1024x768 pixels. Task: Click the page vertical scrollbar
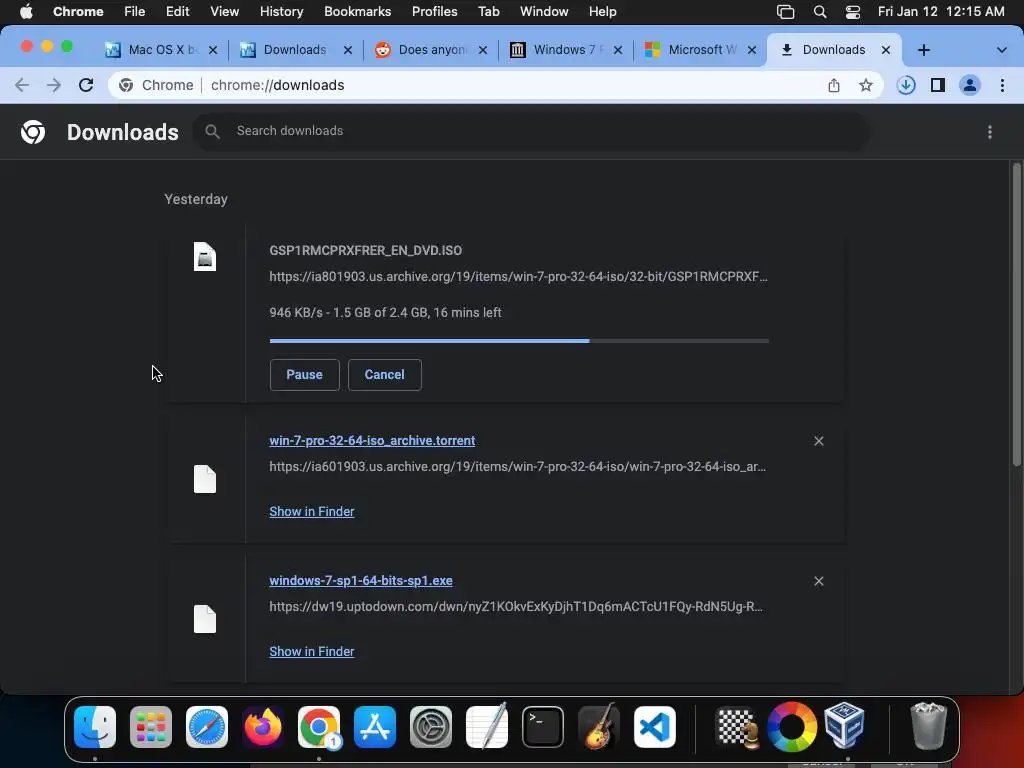click(x=1016, y=313)
